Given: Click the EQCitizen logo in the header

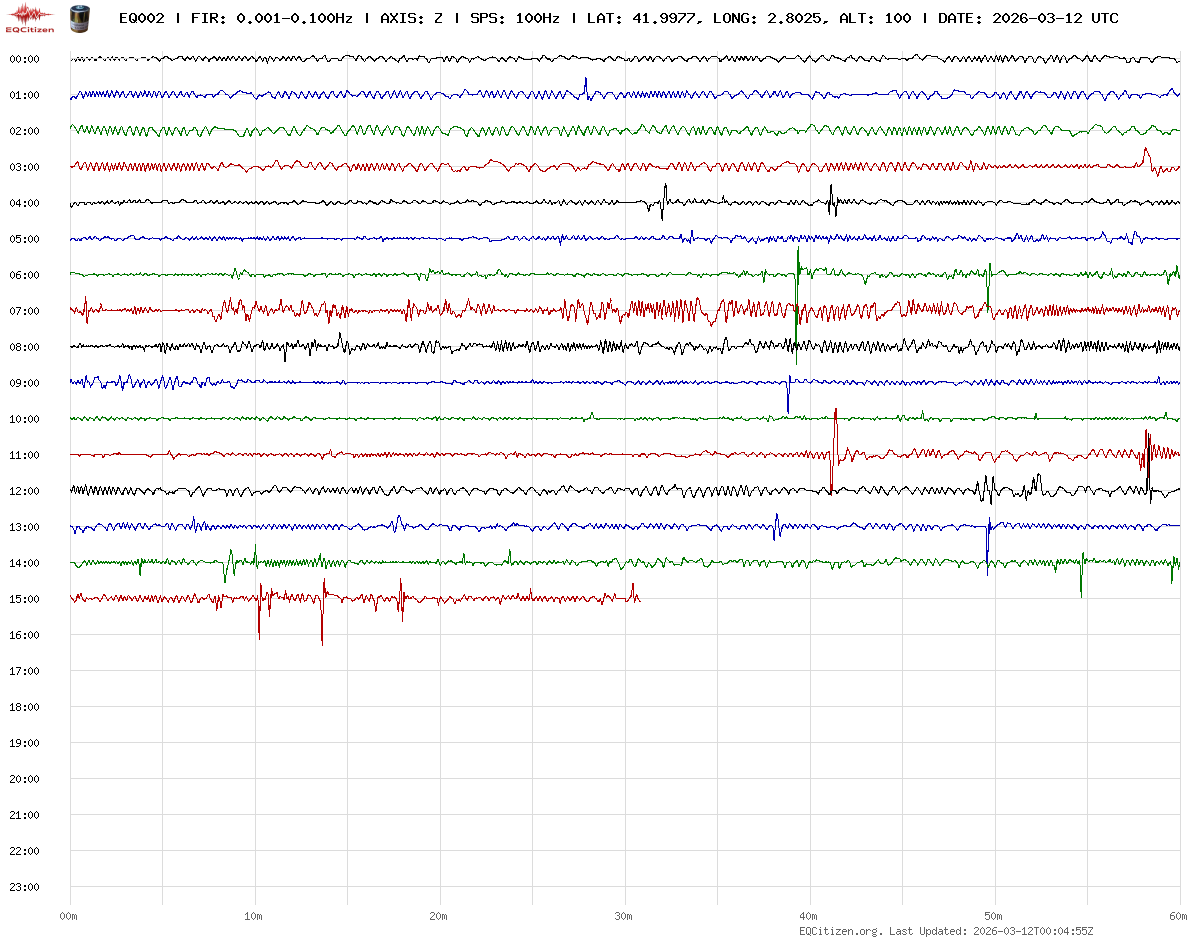Looking at the screenshot, I should coord(30,17).
